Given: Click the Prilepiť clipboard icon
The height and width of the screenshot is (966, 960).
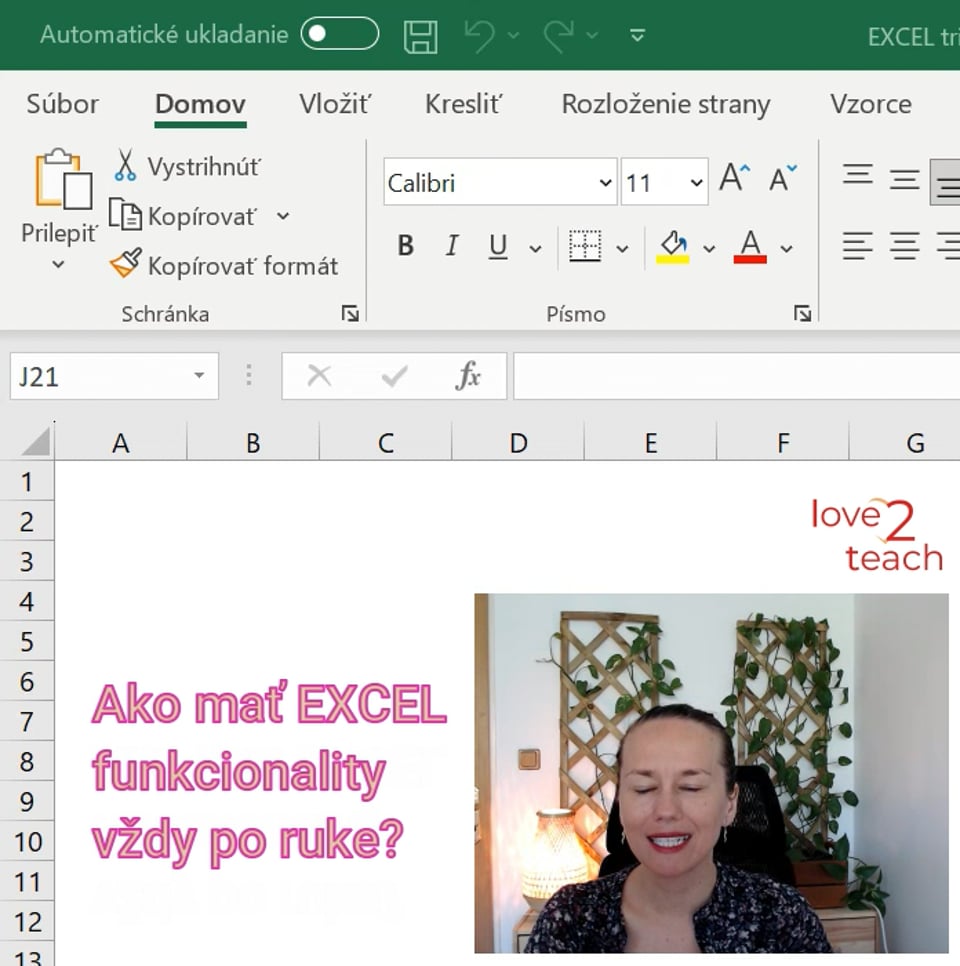Looking at the screenshot, I should [63, 179].
